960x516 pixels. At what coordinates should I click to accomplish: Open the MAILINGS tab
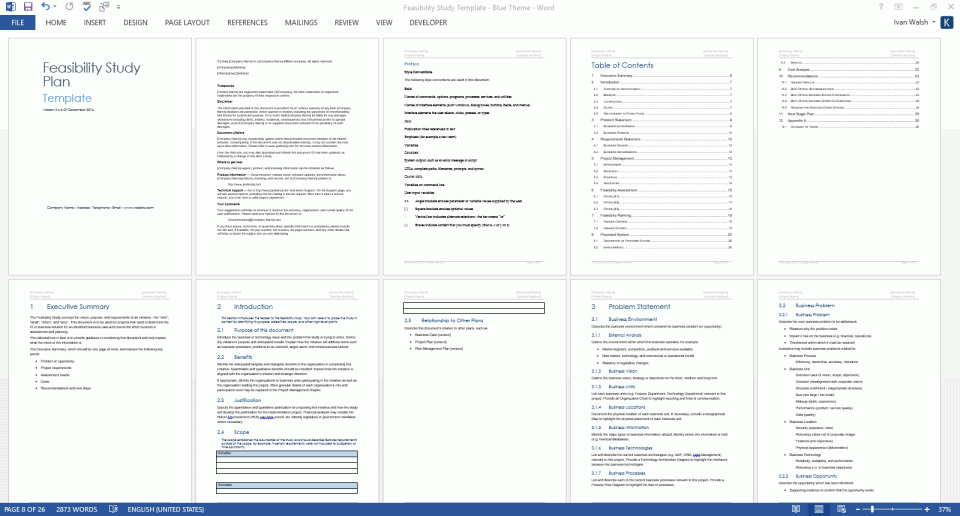[301, 23]
